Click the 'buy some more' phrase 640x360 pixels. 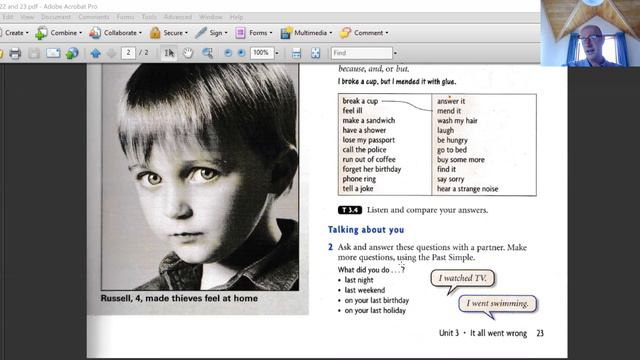coord(461,160)
